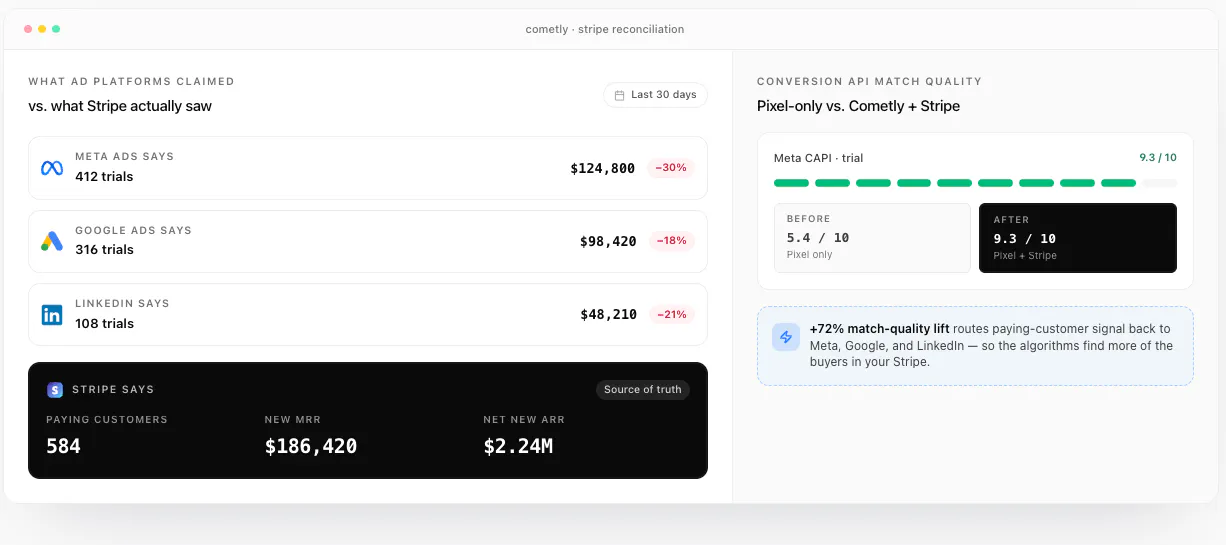Select the BEFORE 5.4 / 10 card
Screen dimensions: 1226x545
pyautogui.click(x=872, y=238)
